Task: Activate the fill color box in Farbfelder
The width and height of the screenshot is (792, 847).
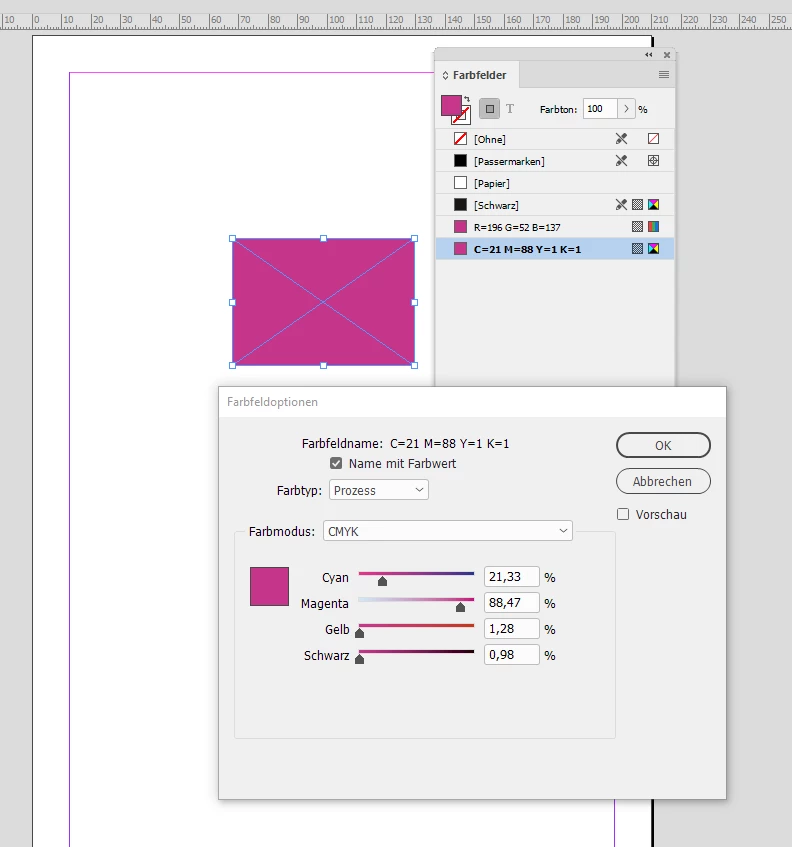Action: (450, 104)
